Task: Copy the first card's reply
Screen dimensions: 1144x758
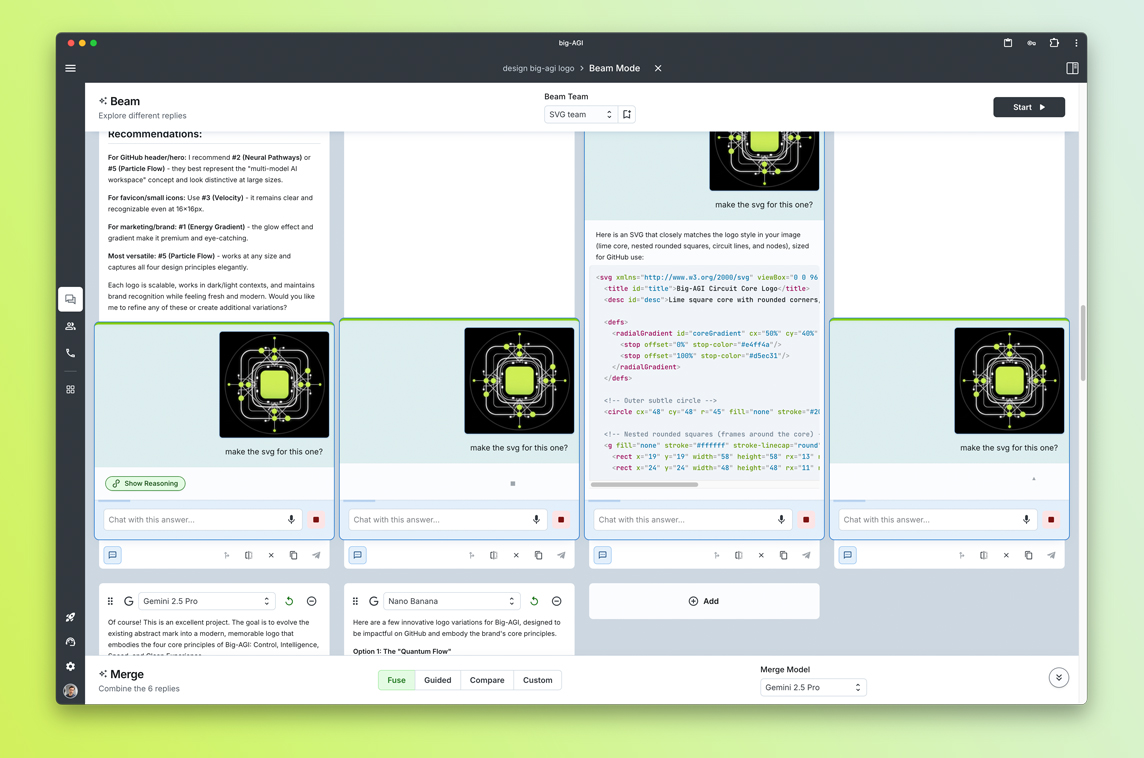Action: (293, 555)
